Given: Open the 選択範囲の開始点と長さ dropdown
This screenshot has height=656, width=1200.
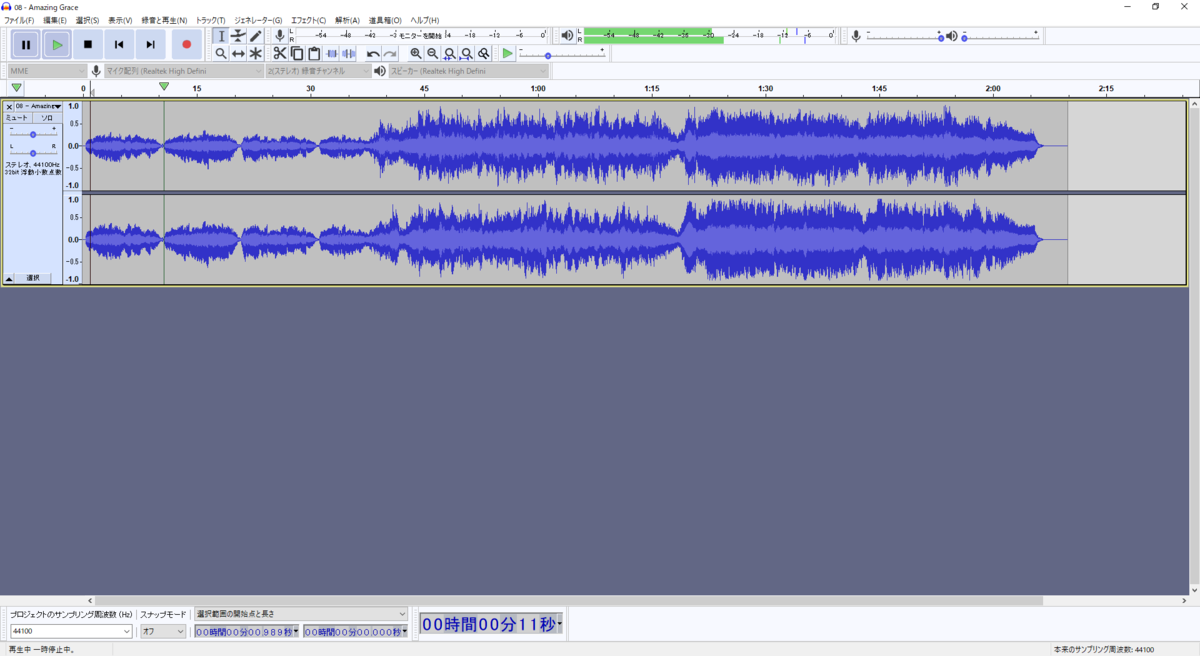Looking at the screenshot, I should pos(301,614).
